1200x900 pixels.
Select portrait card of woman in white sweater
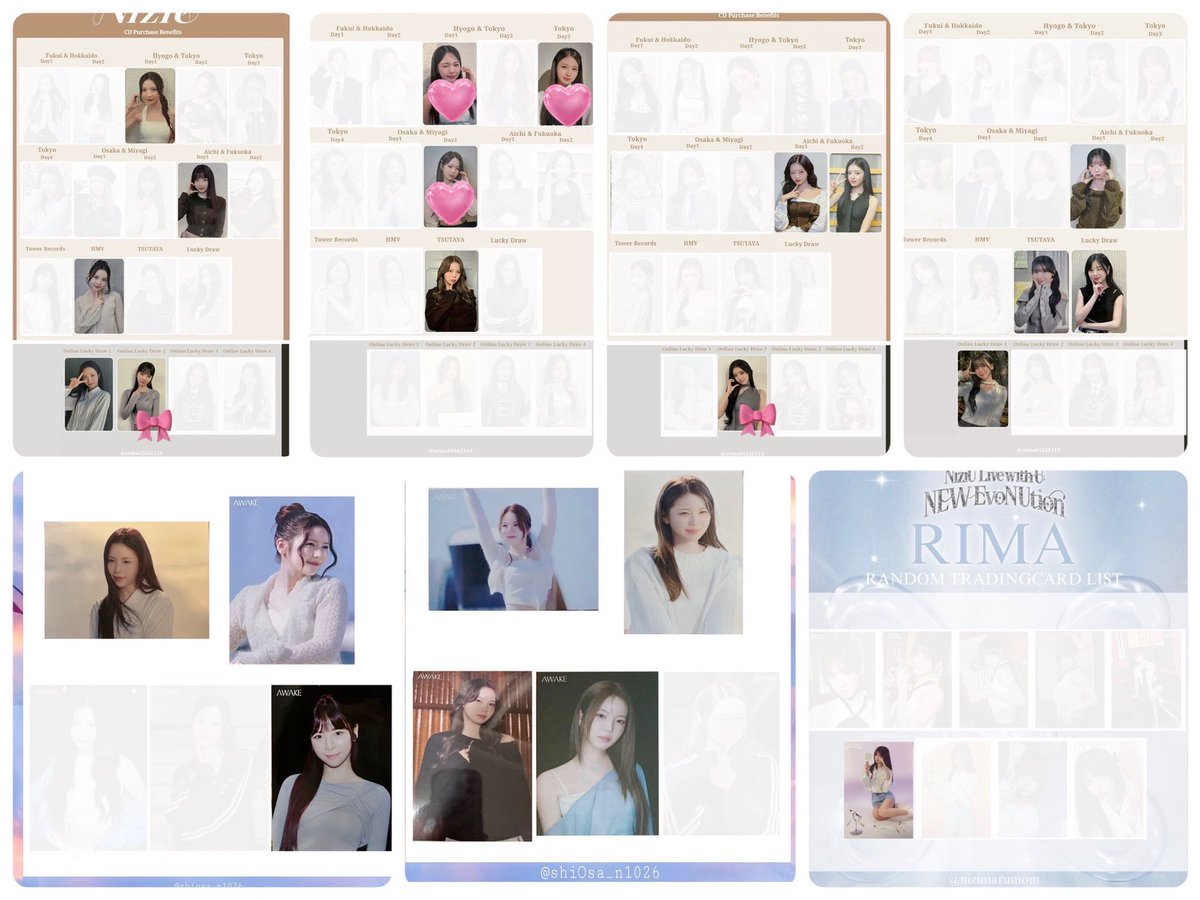pyautogui.click(x=684, y=553)
